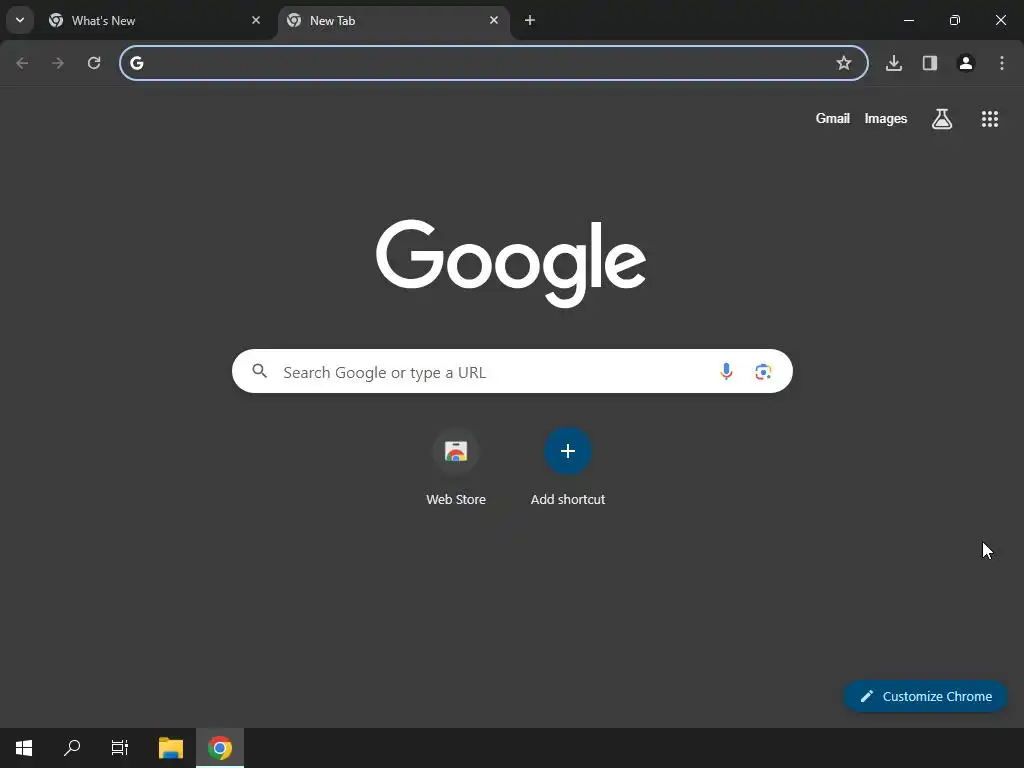Image resolution: width=1024 pixels, height=768 pixels.
Task: Go forward using the forward arrow
Action: coord(58,63)
